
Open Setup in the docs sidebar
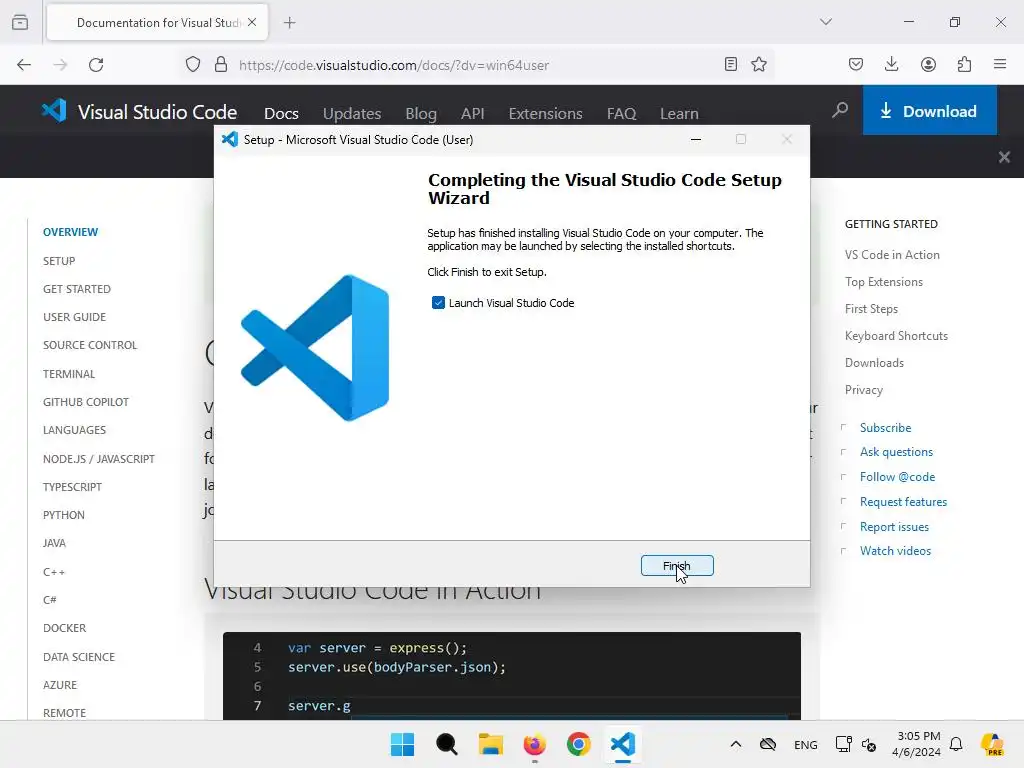click(59, 261)
